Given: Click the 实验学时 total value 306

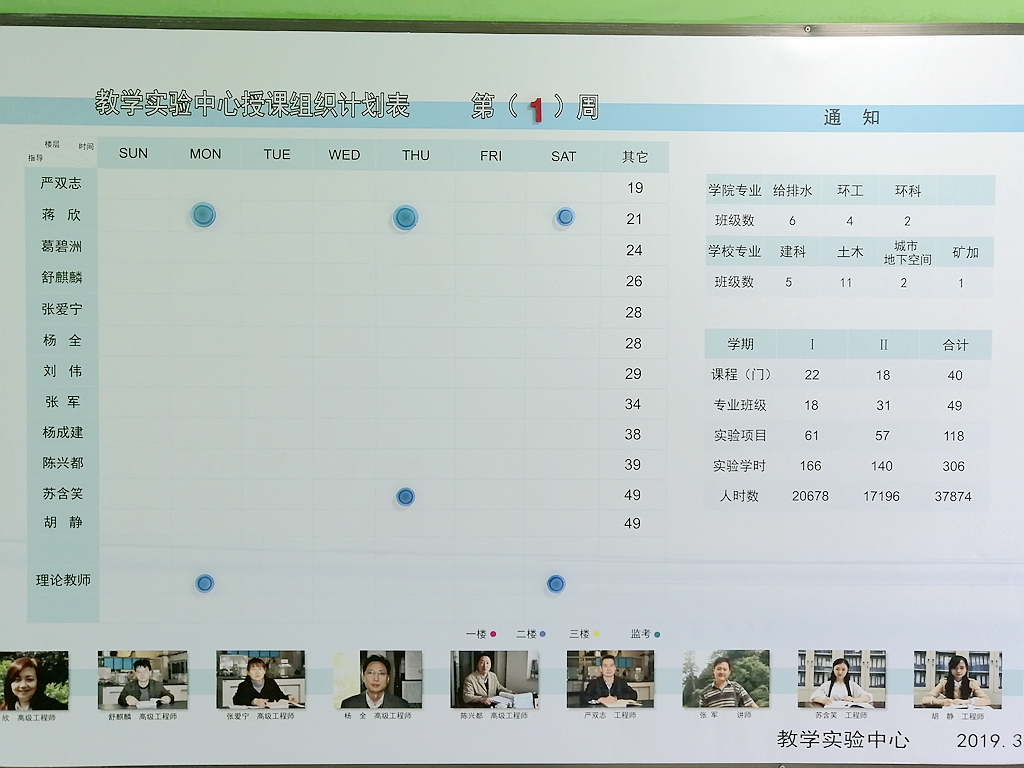Looking at the screenshot, I should click(953, 466).
